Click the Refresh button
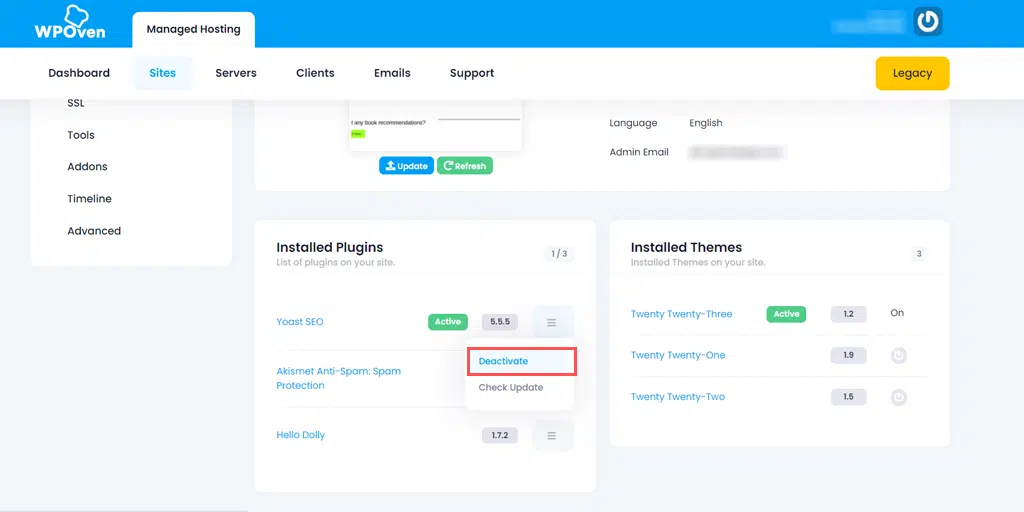The image size is (1024, 512). point(465,166)
